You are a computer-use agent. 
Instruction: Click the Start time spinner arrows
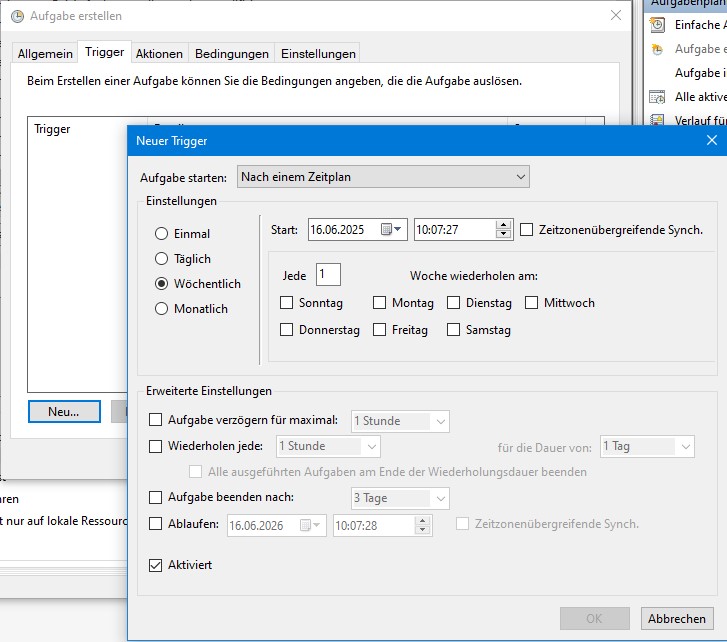(503, 229)
